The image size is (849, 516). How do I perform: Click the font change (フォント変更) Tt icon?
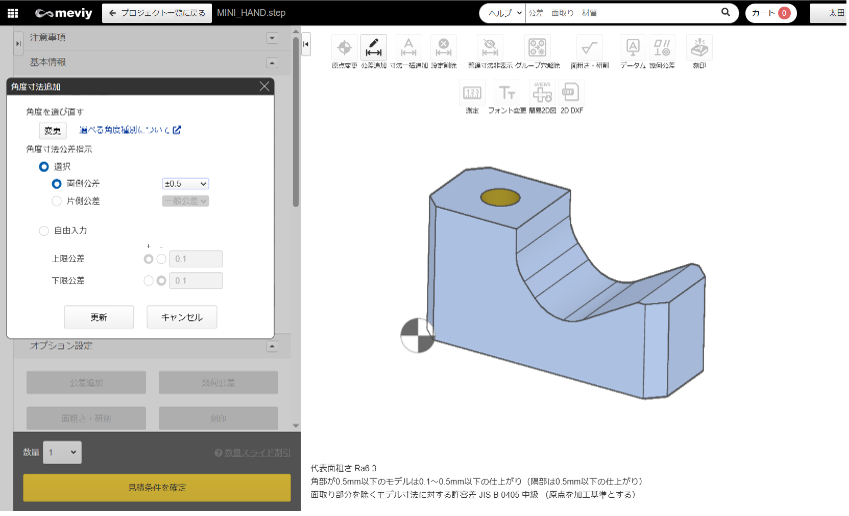tap(507, 93)
